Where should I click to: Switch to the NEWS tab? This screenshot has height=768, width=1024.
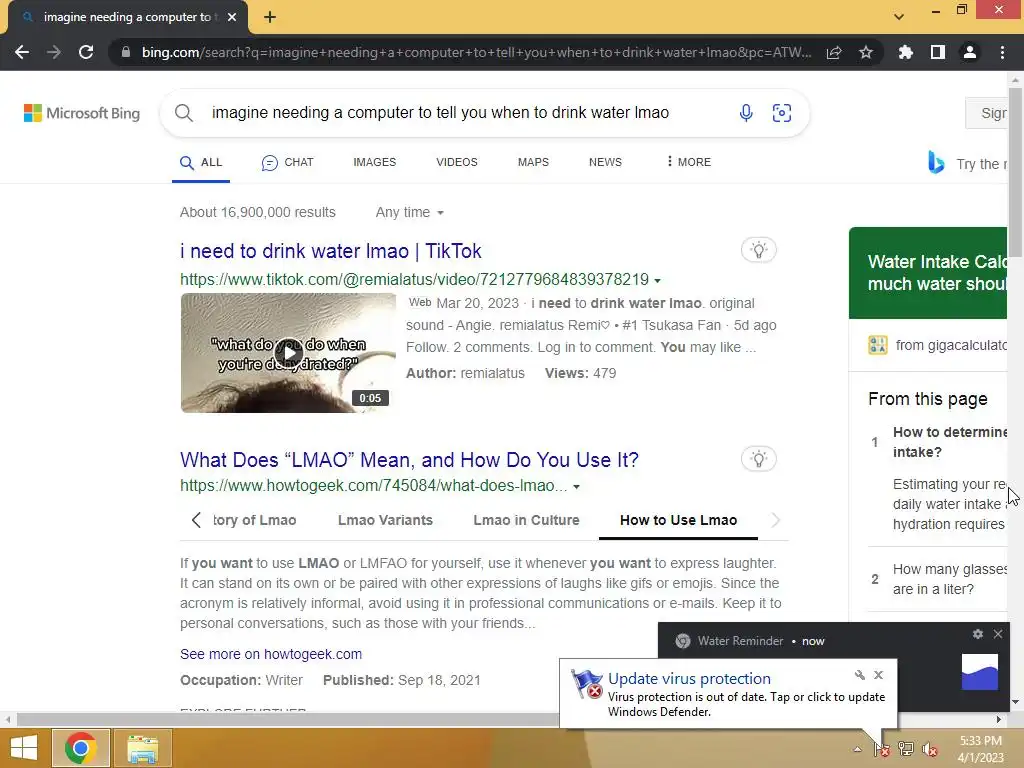point(605,162)
